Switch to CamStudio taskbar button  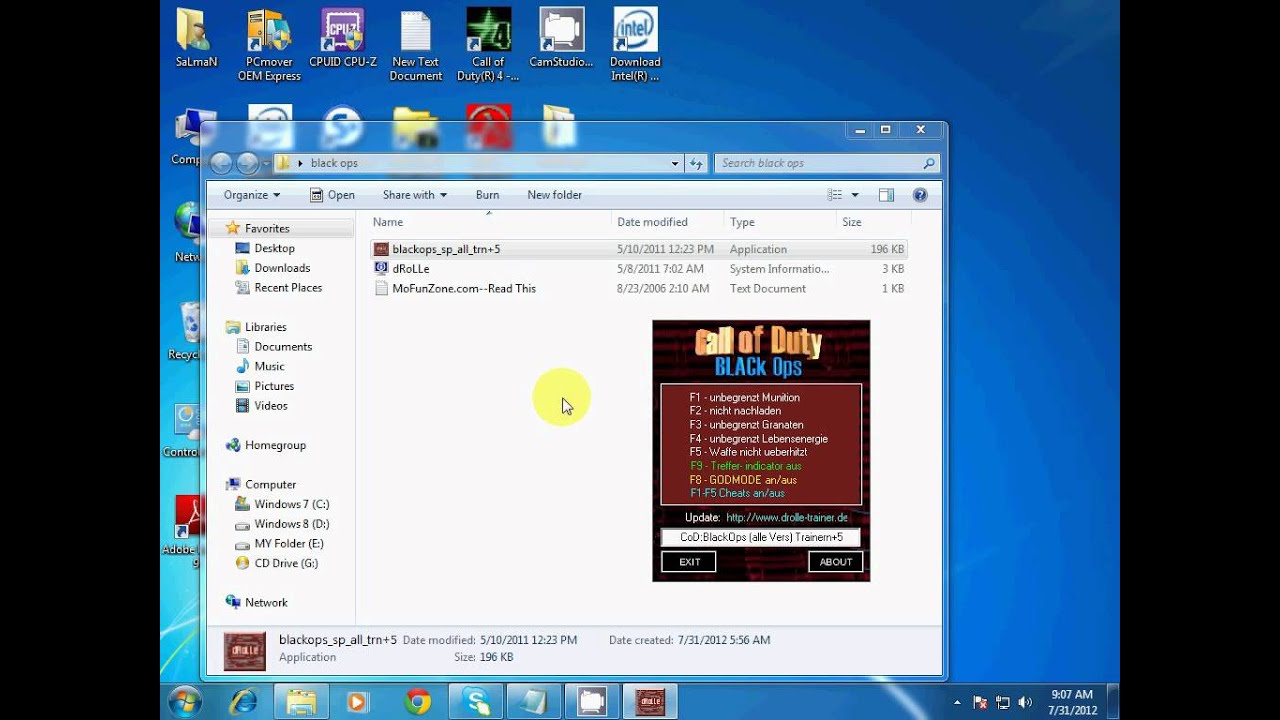[592, 702]
